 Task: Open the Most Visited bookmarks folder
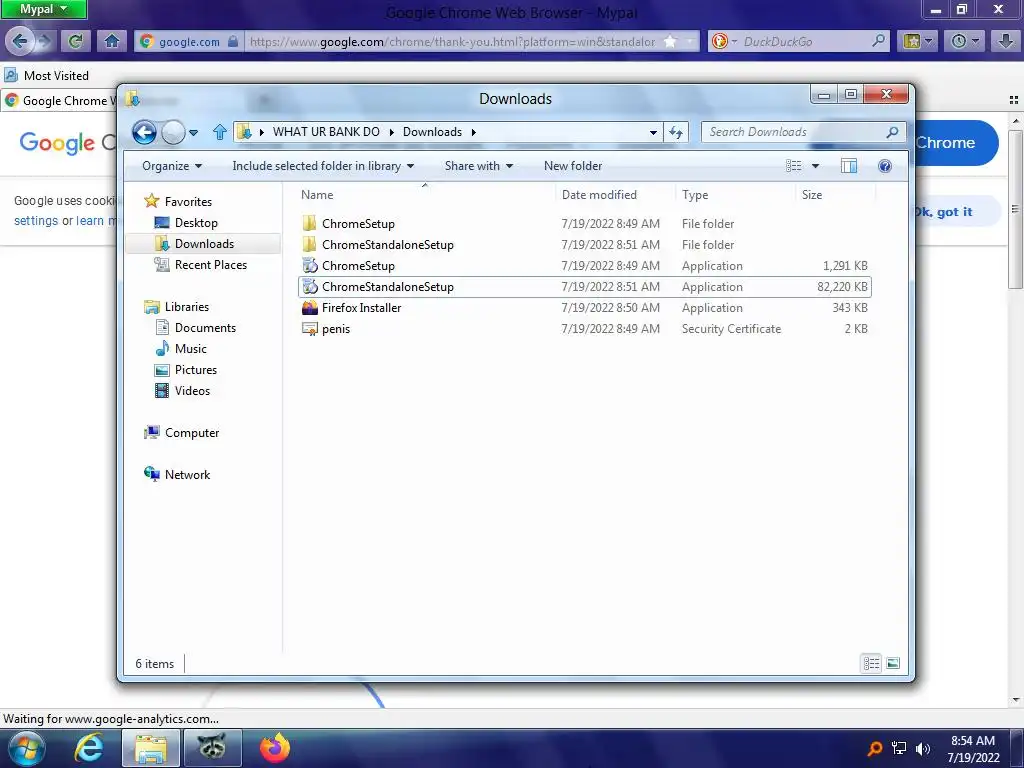tap(47, 76)
